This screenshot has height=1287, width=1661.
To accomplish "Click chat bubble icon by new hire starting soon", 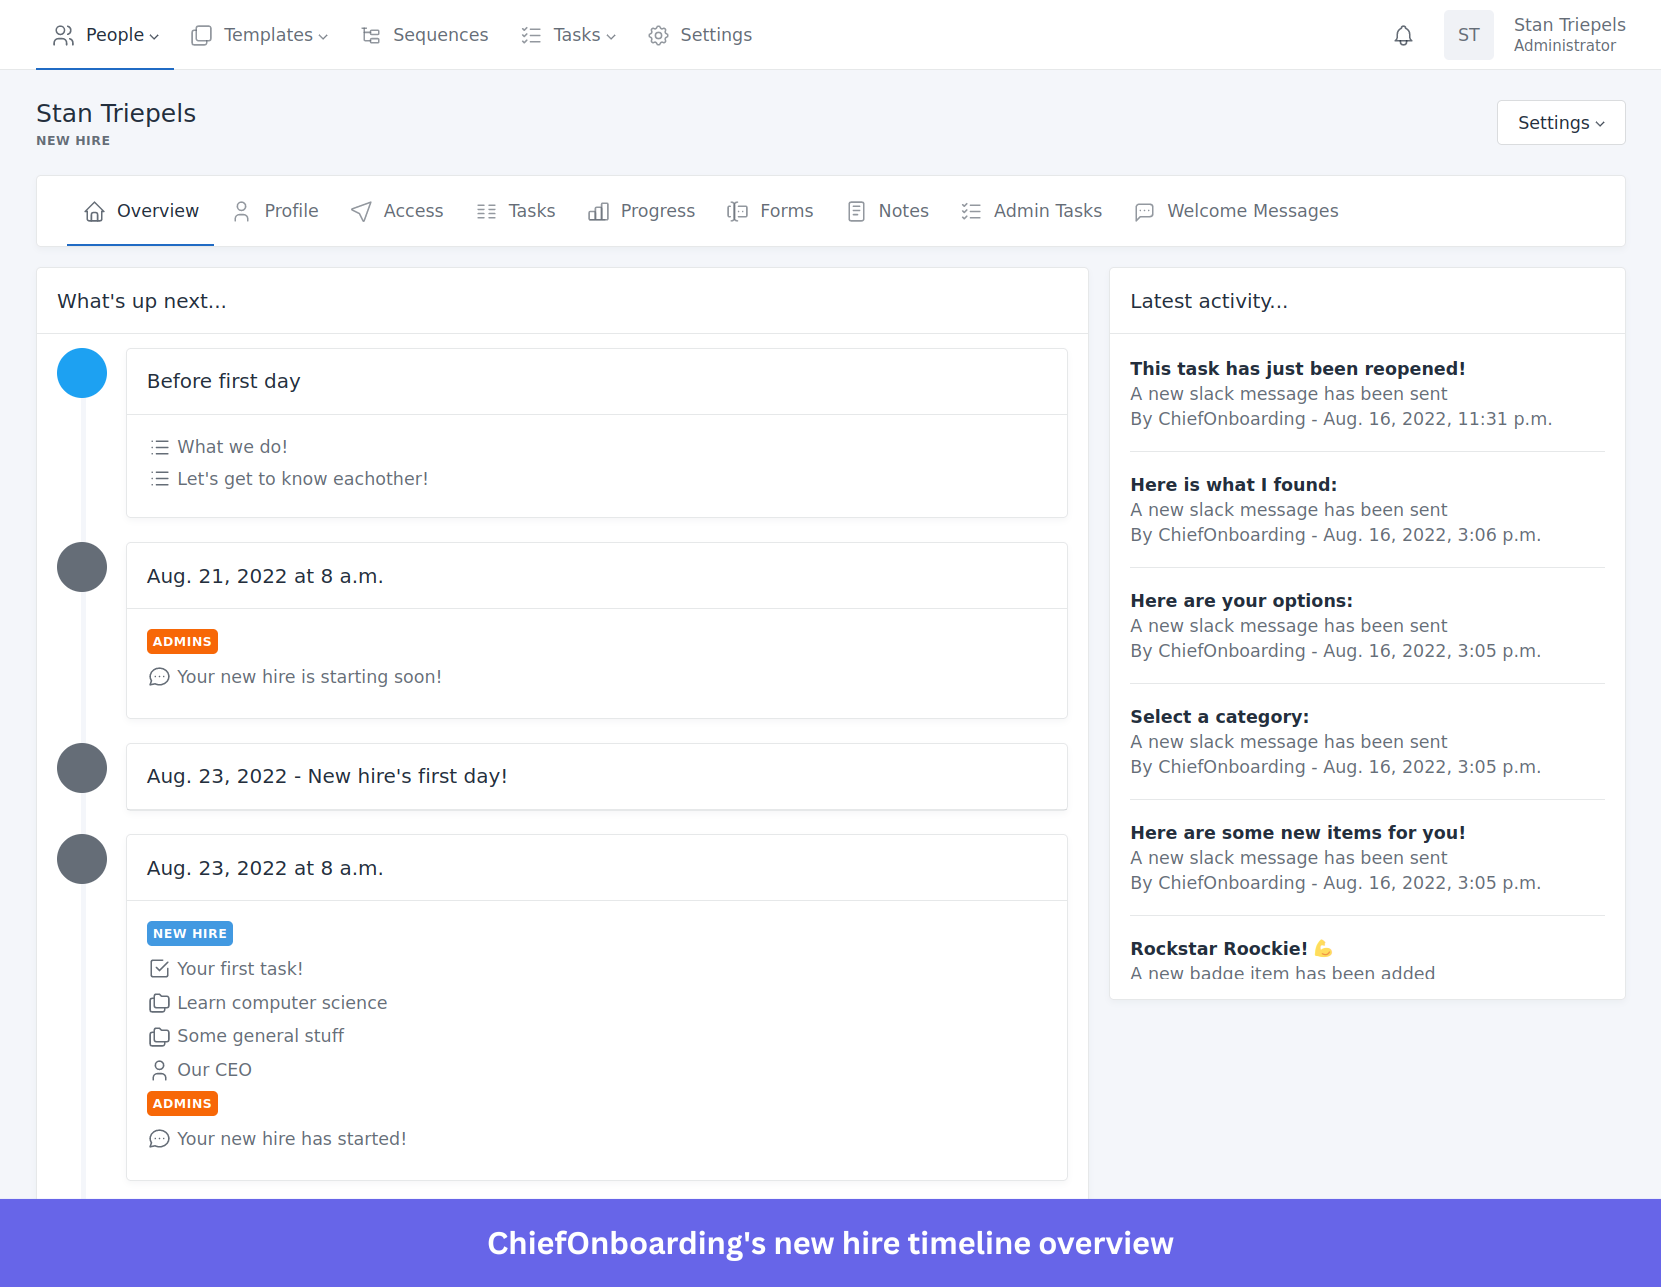I will tap(159, 677).
